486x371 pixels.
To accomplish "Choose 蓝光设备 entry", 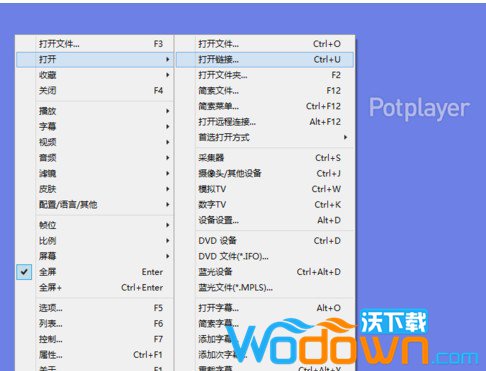I will click(x=265, y=272).
